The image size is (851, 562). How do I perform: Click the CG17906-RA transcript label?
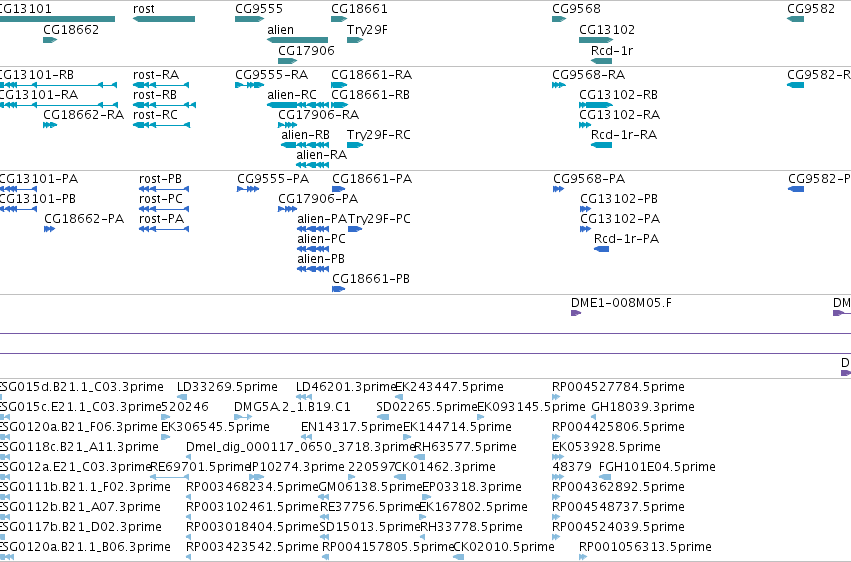tap(319, 115)
